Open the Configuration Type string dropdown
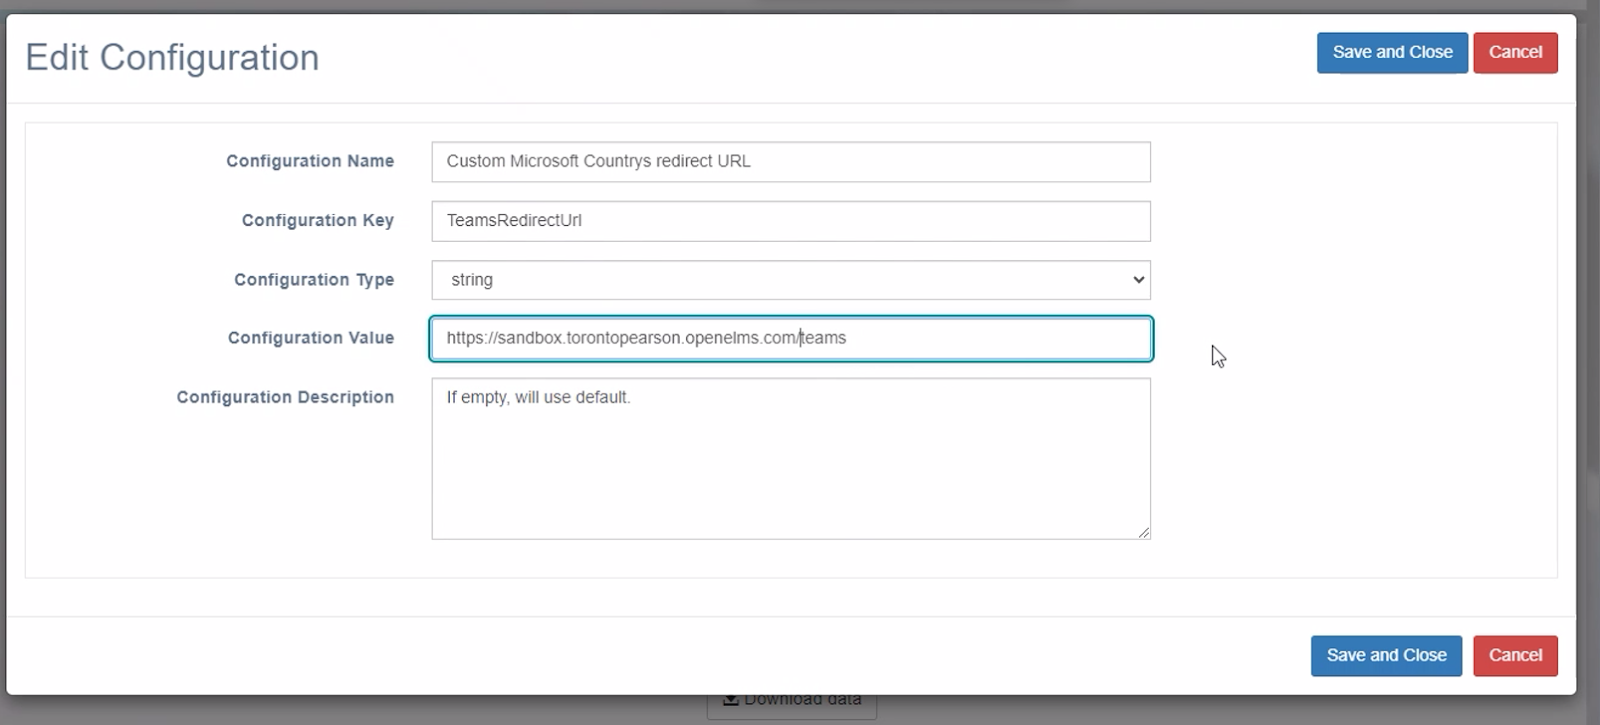1600x725 pixels. [791, 280]
